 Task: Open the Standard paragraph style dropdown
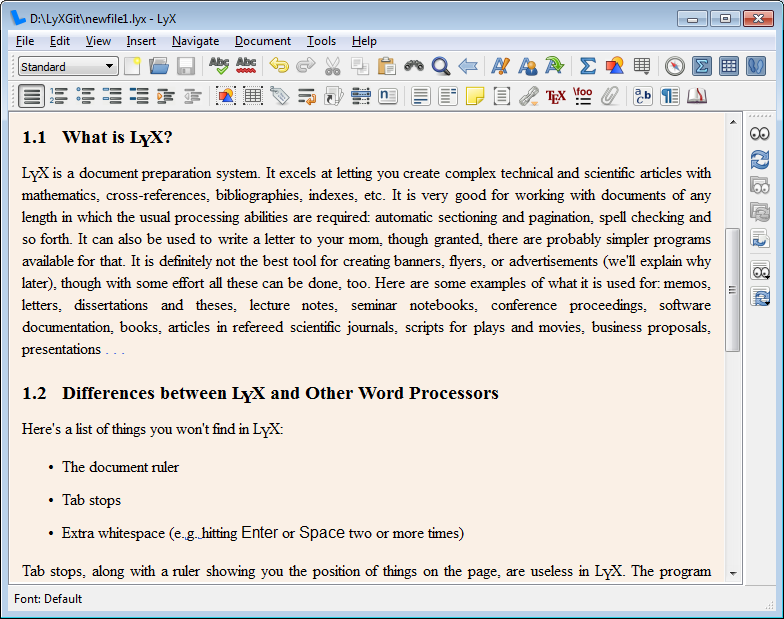click(68, 66)
